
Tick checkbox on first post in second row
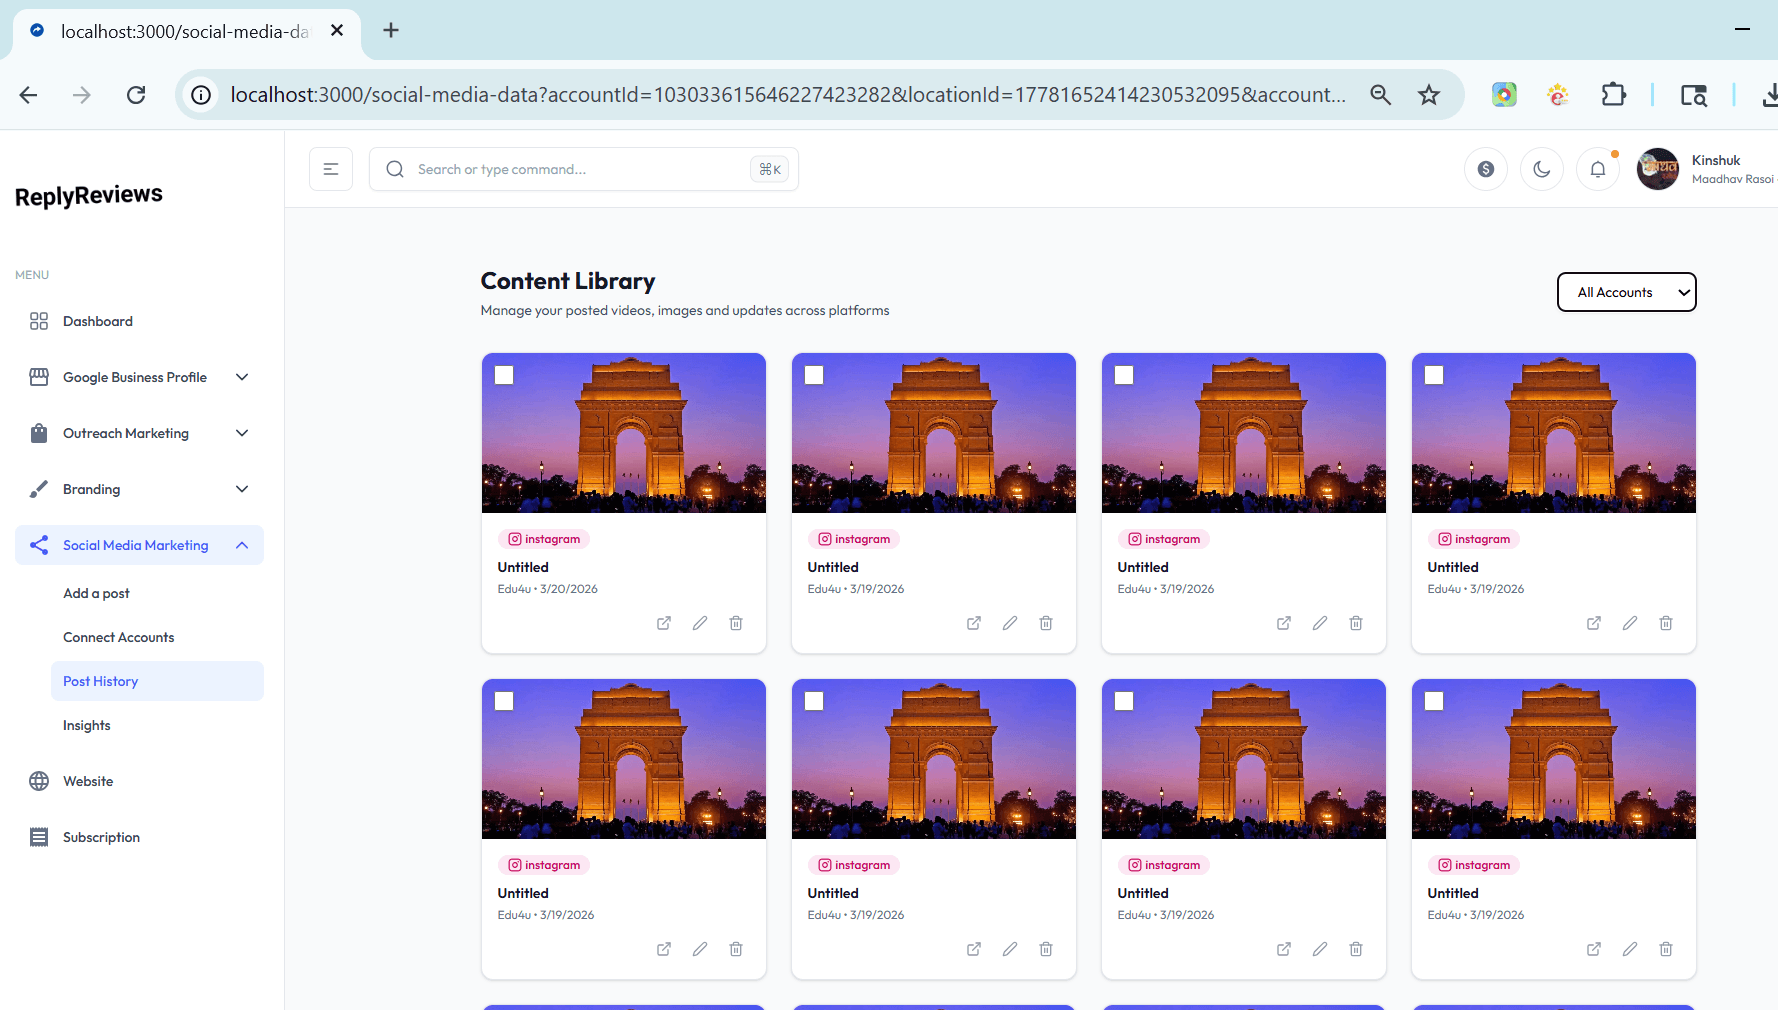(504, 701)
